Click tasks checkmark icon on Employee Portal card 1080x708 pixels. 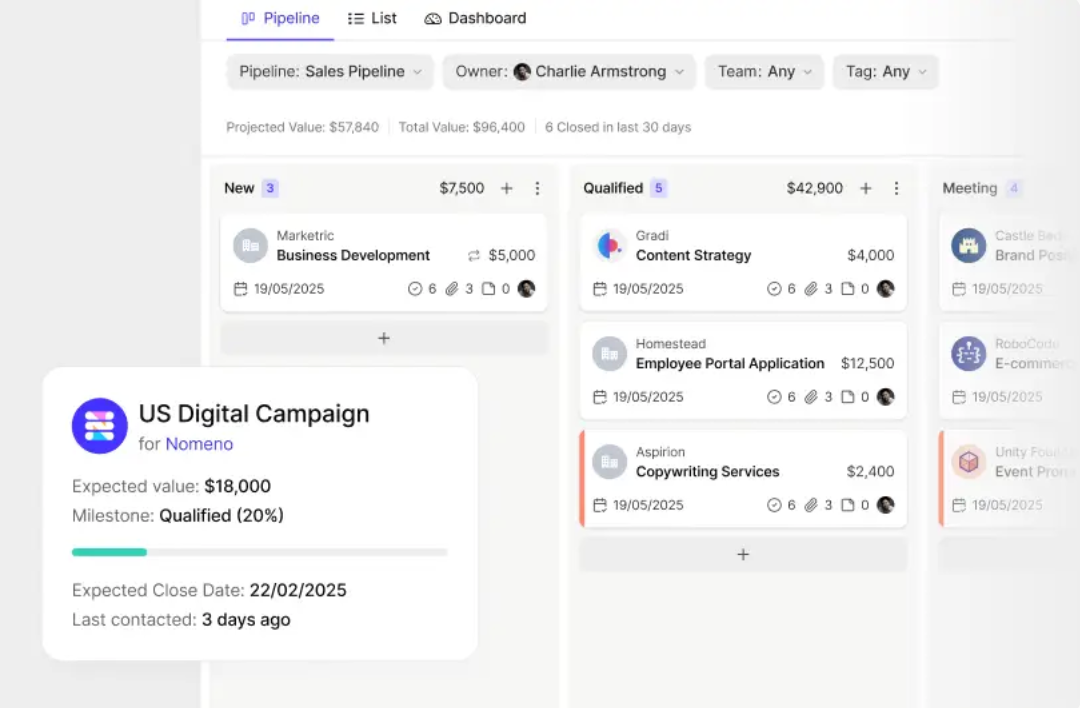(x=774, y=397)
